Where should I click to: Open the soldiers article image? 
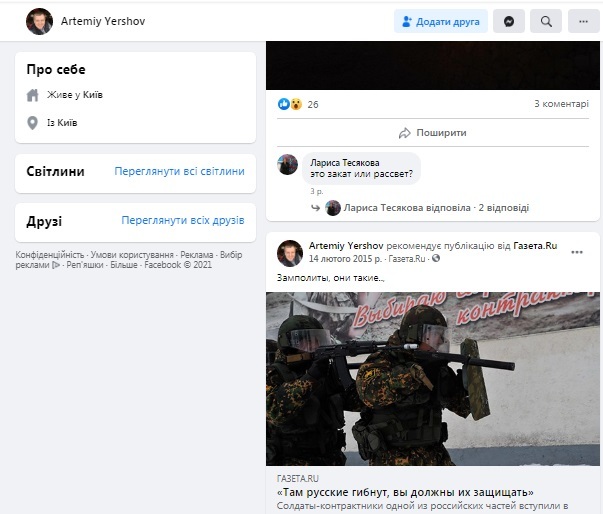pyautogui.click(x=433, y=379)
